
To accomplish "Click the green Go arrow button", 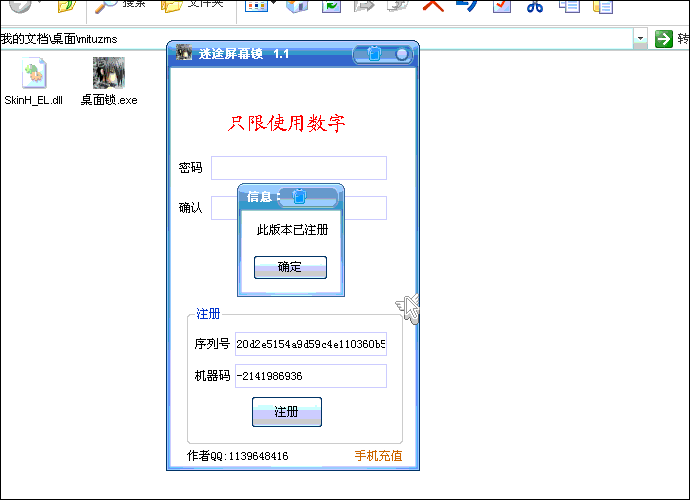I will click(664, 39).
